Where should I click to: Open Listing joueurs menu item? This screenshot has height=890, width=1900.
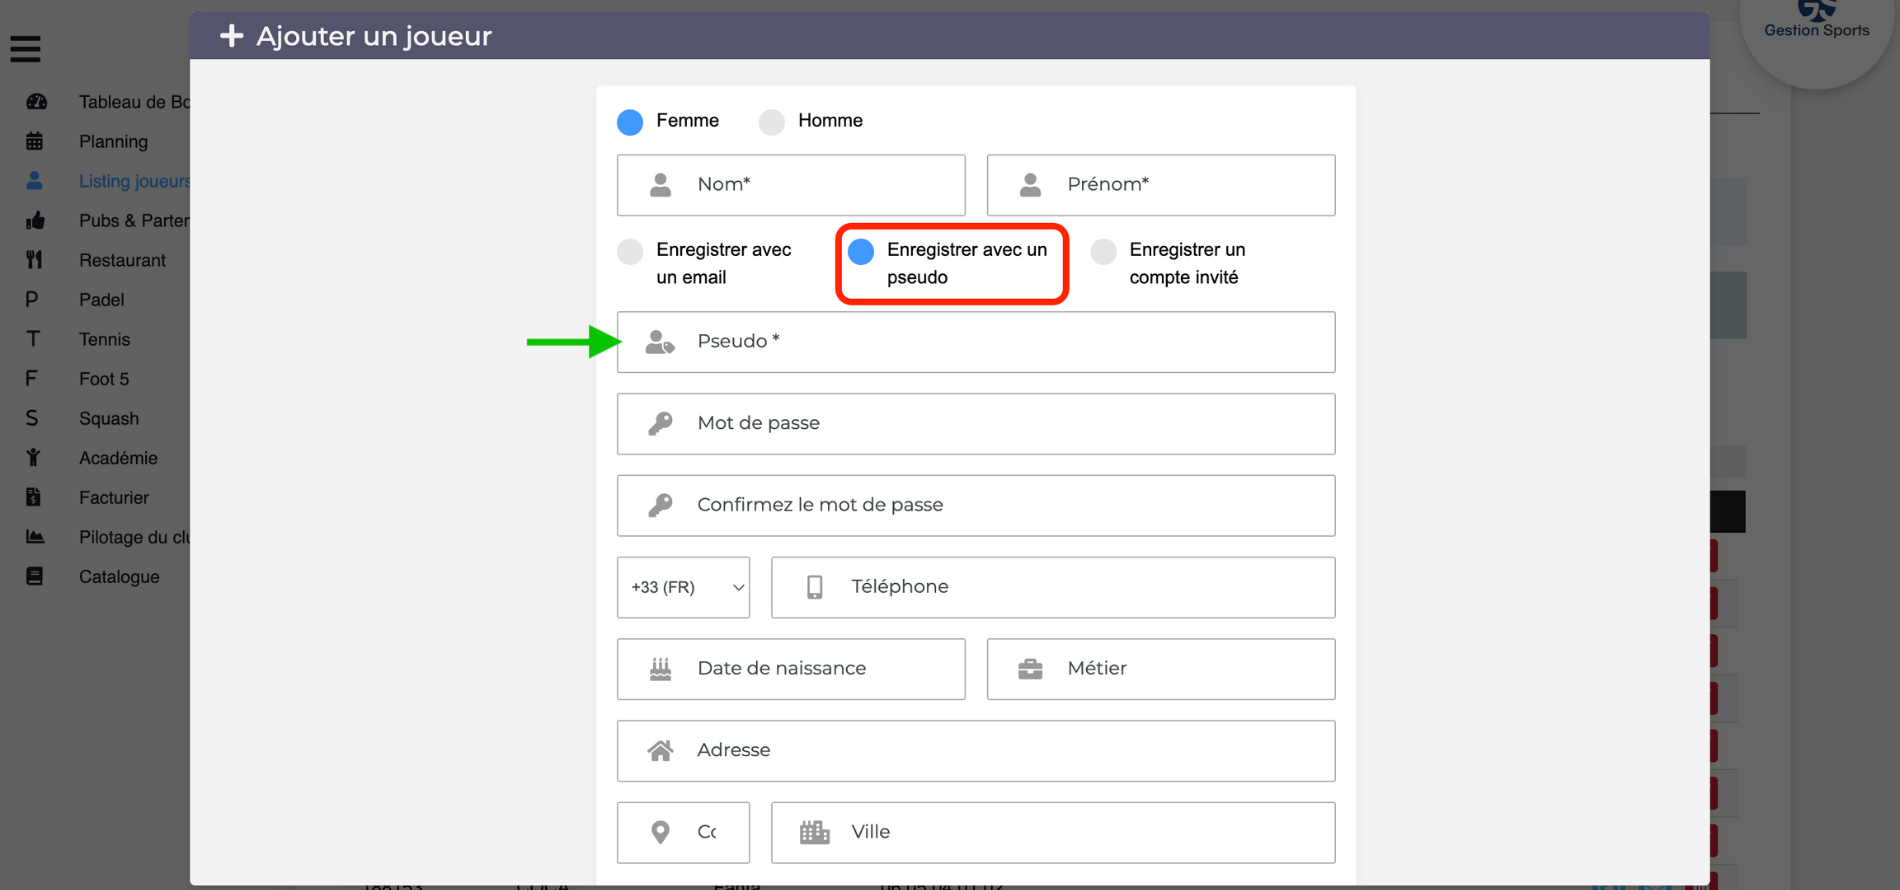pyautogui.click(x=134, y=181)
